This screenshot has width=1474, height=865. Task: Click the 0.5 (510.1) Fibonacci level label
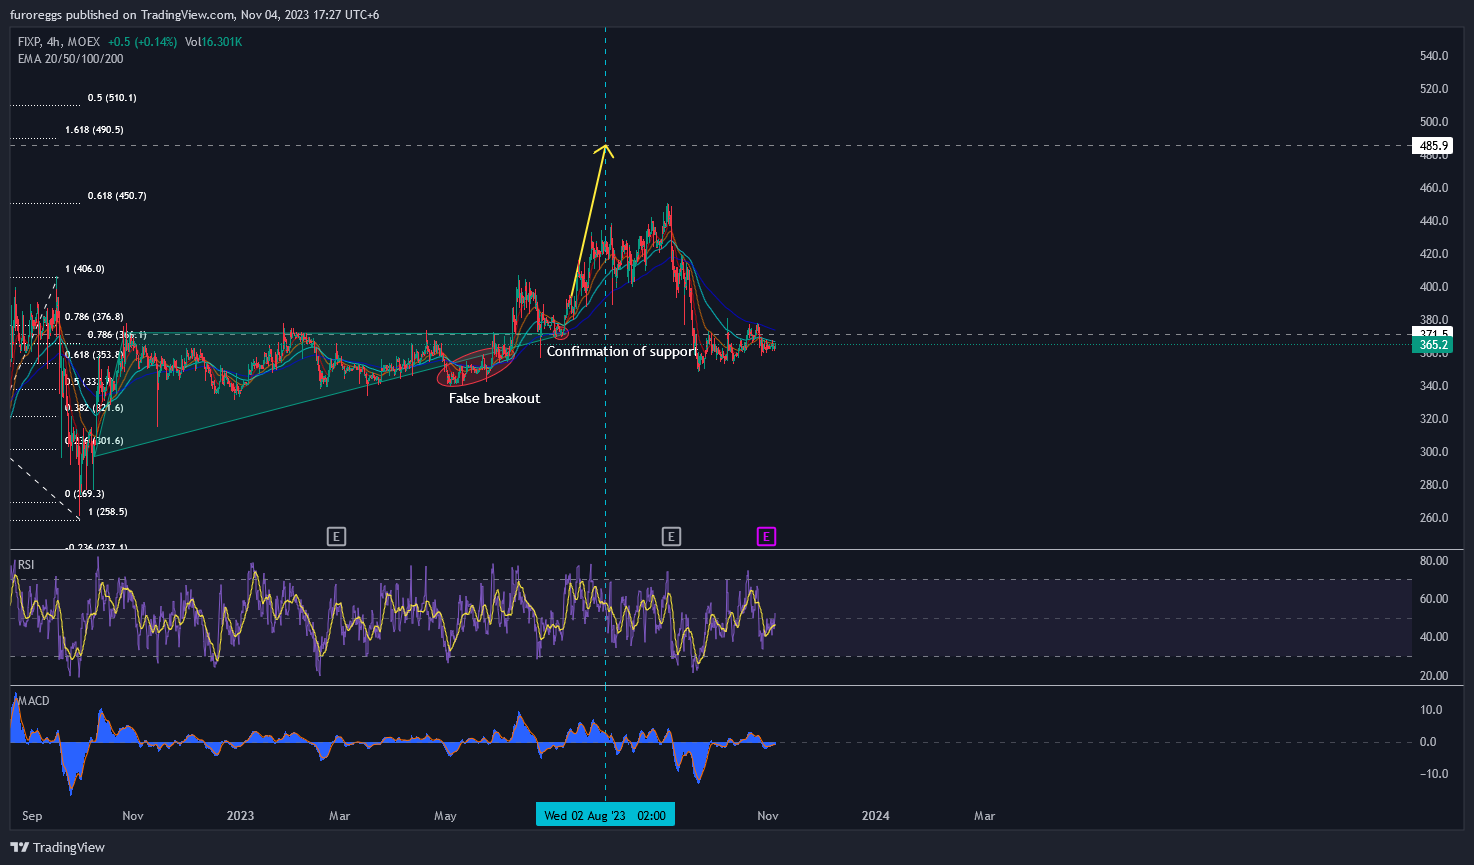(112, 98)
